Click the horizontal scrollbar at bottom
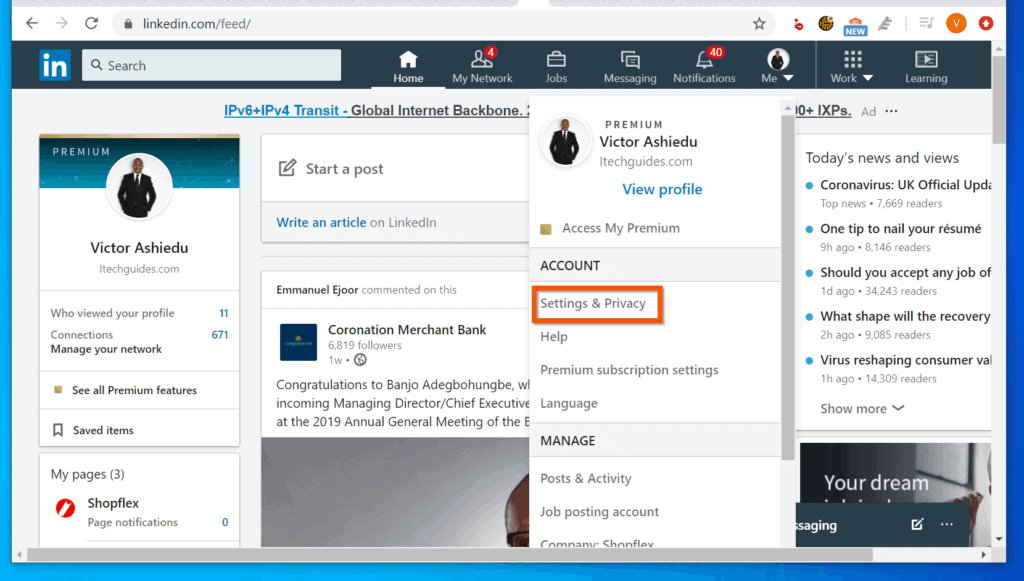The height and width of the screenshot is (581, 1024). 449,555
